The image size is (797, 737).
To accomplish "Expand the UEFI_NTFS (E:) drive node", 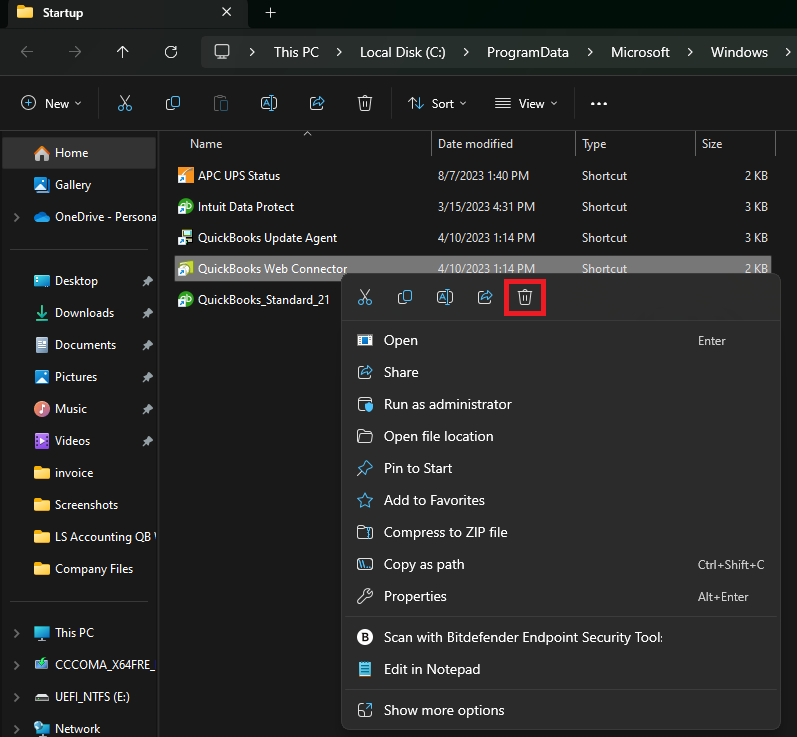I will 17,697.
